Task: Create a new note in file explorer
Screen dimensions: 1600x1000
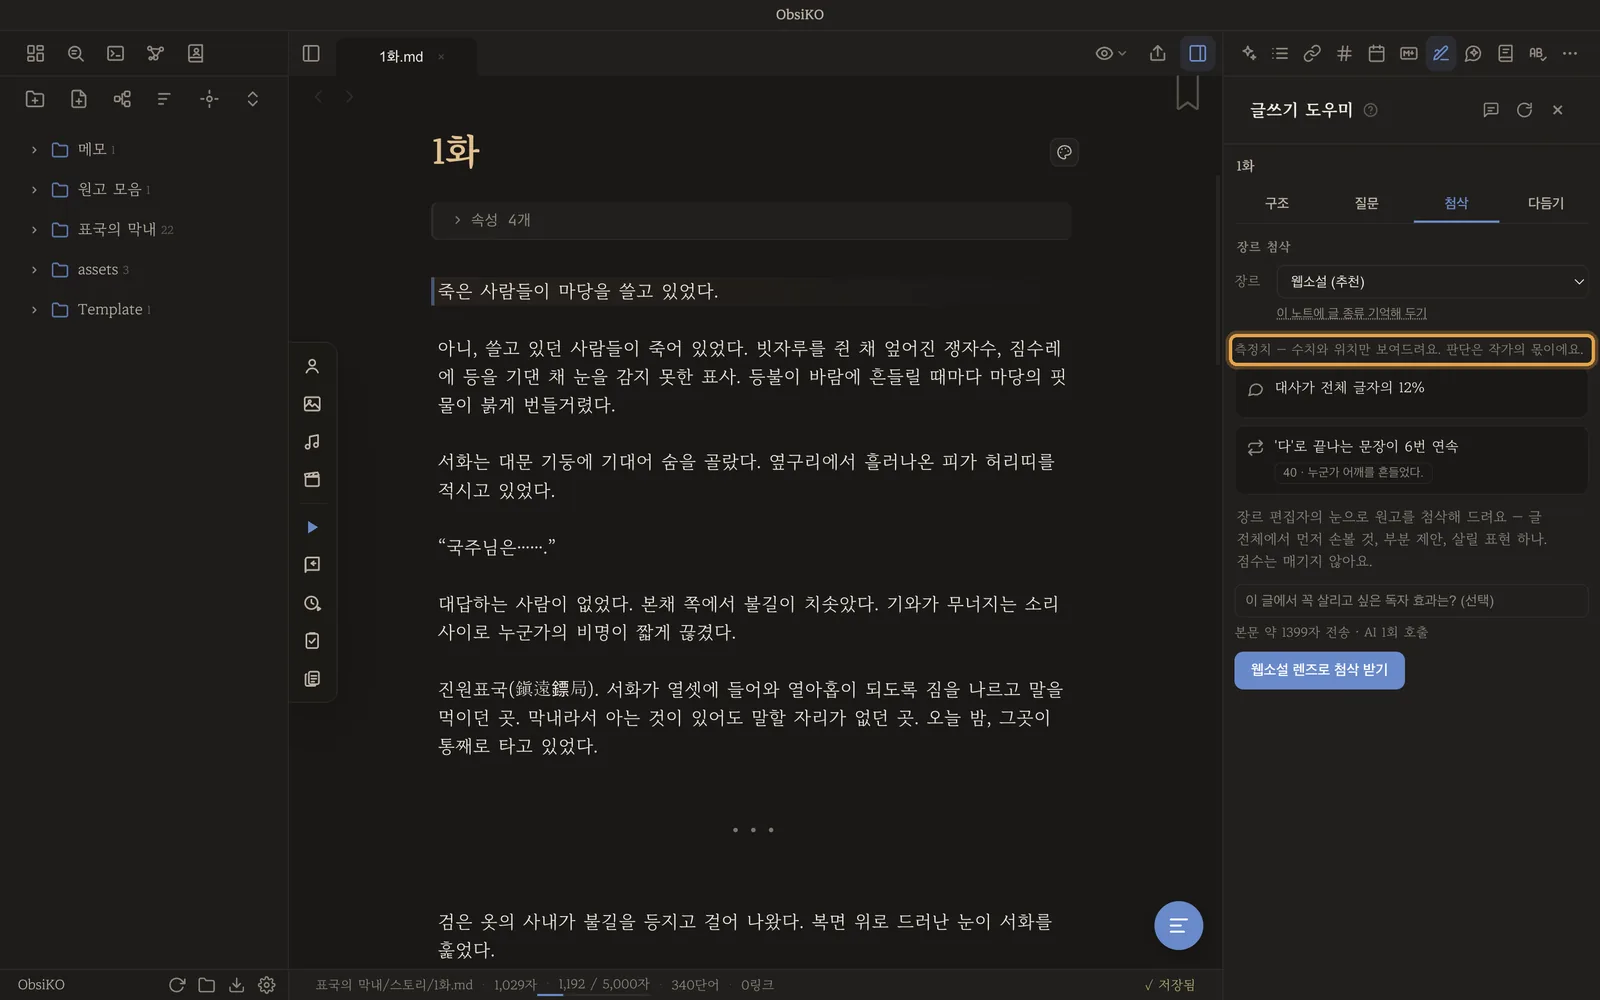Action: 79,98
